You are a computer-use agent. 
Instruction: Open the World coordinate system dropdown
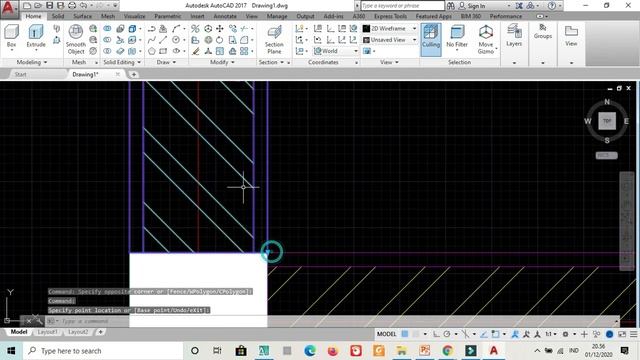[x=336, y=51]
